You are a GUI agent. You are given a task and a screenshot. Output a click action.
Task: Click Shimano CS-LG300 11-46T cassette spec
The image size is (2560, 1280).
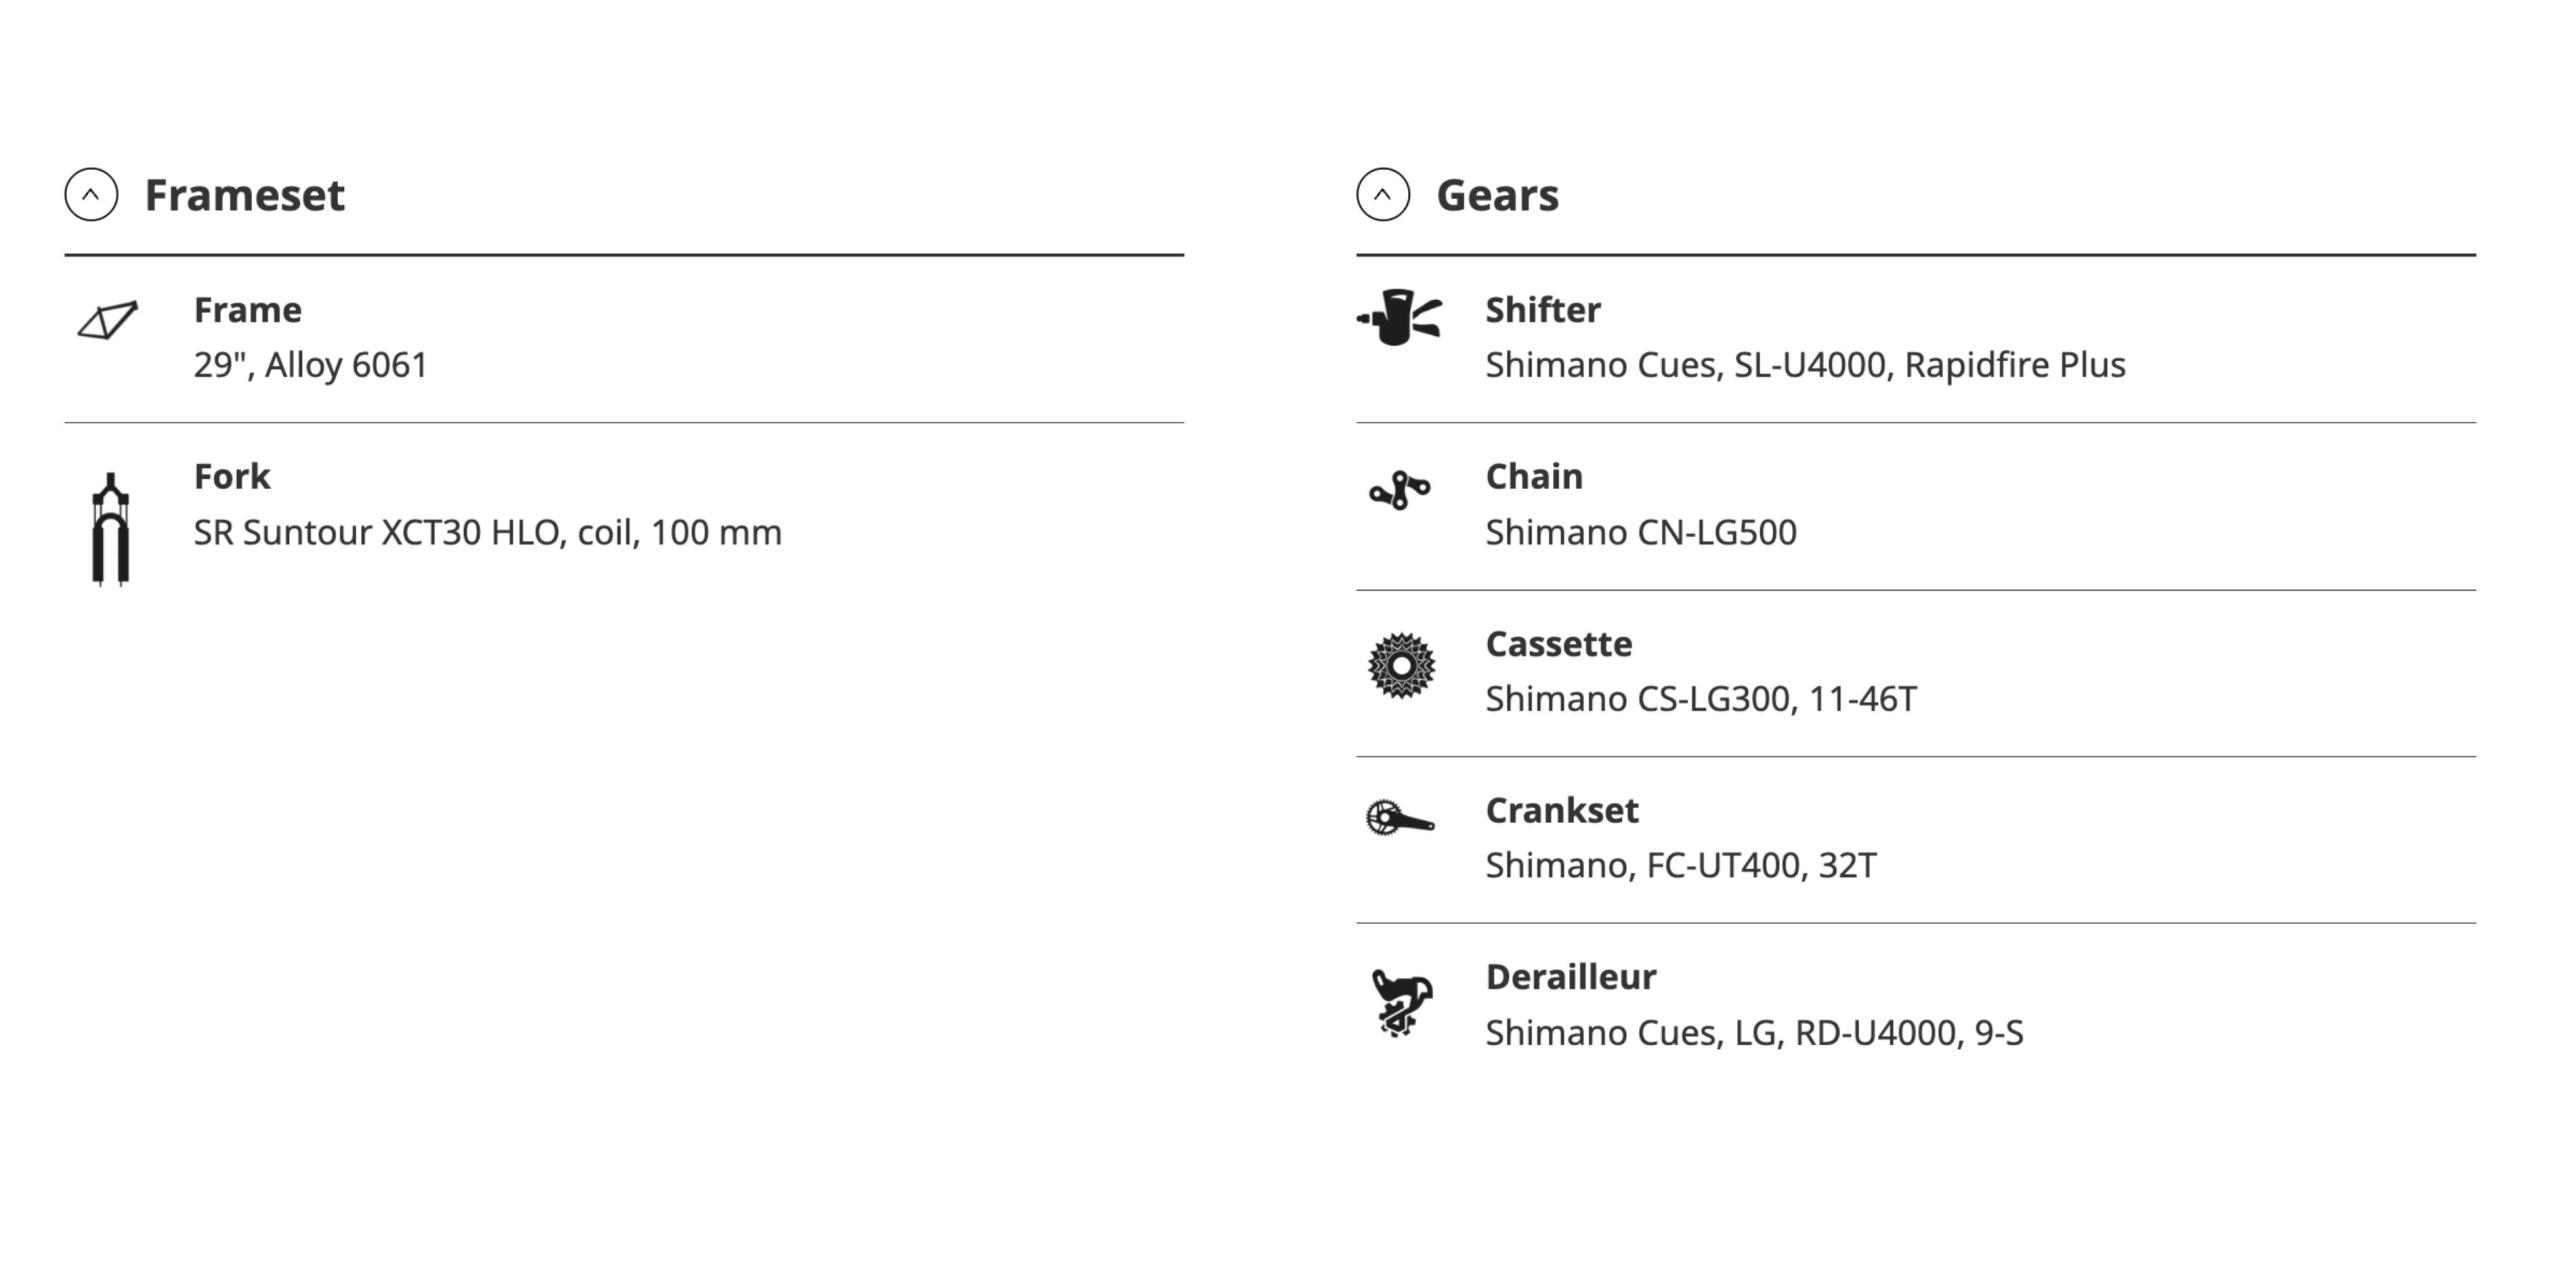(1702, 699)
